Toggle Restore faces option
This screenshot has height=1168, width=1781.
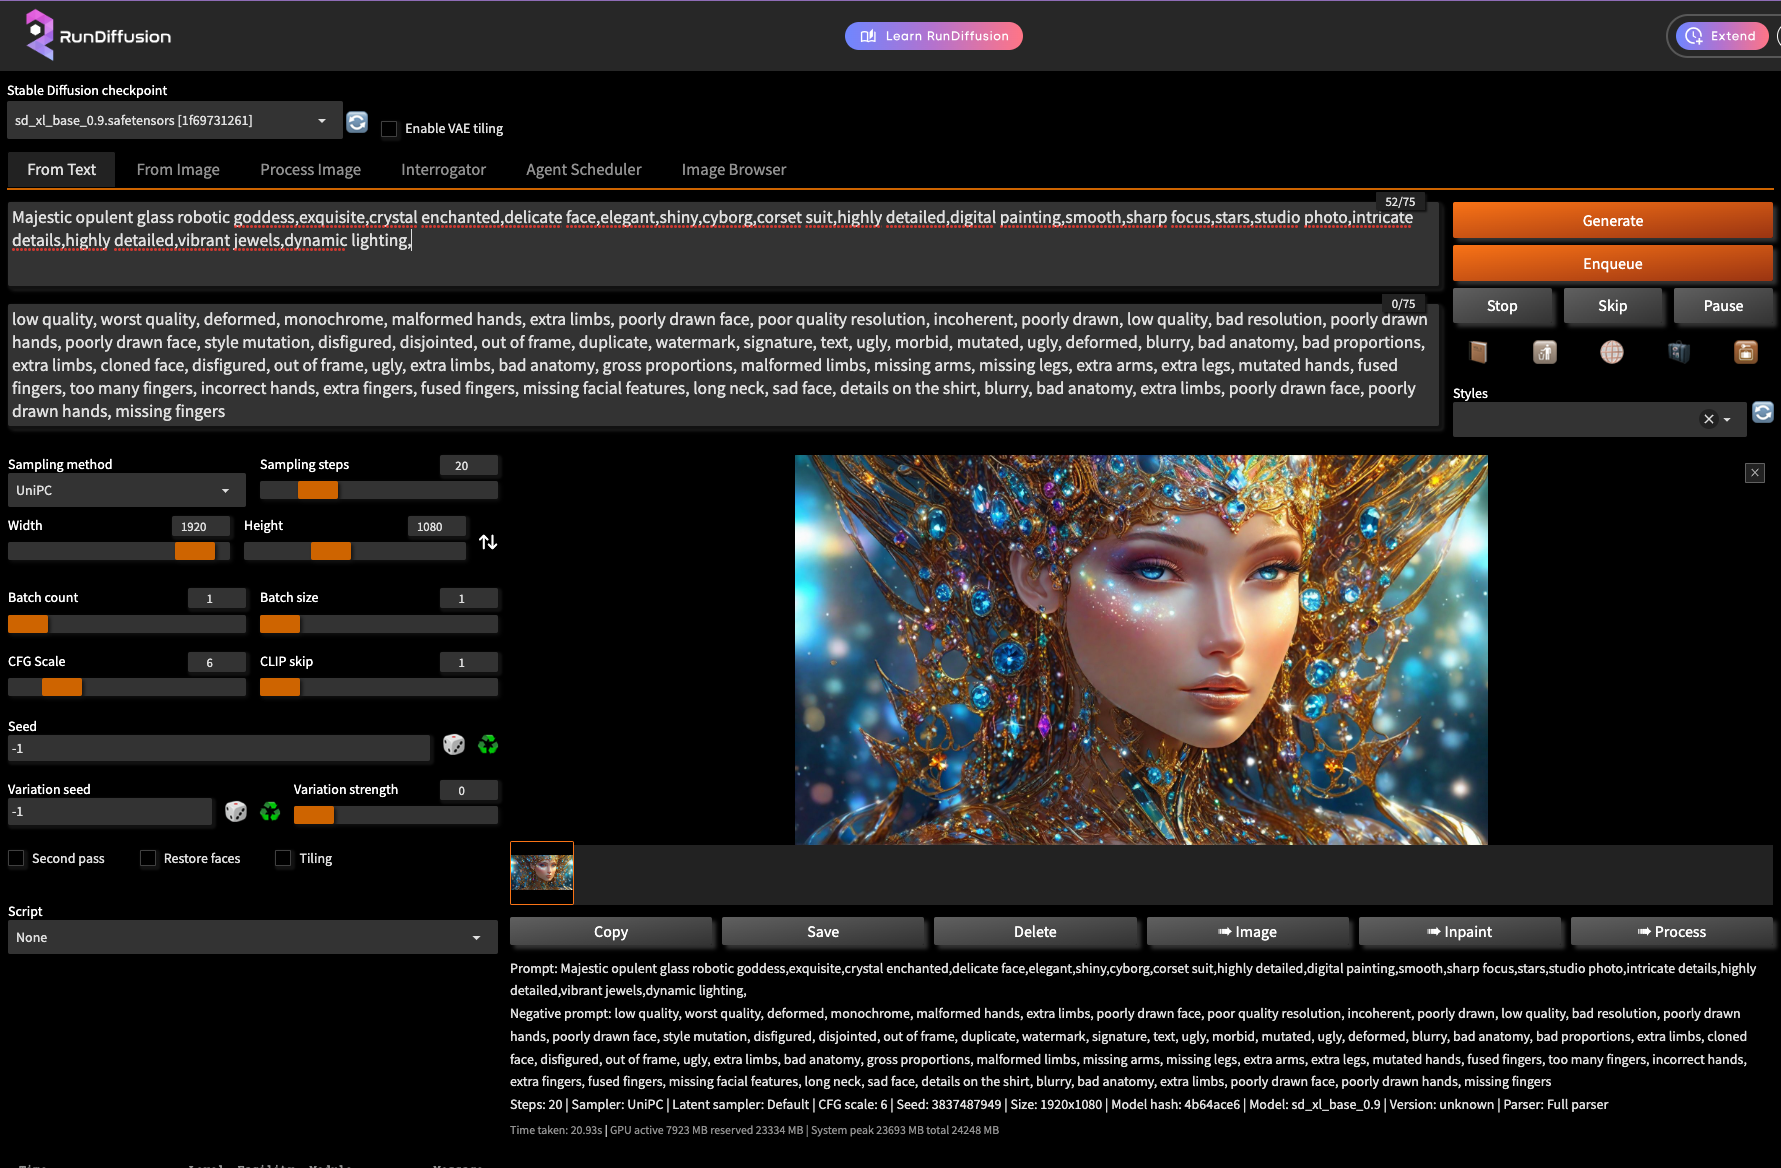tap(148, 858)
